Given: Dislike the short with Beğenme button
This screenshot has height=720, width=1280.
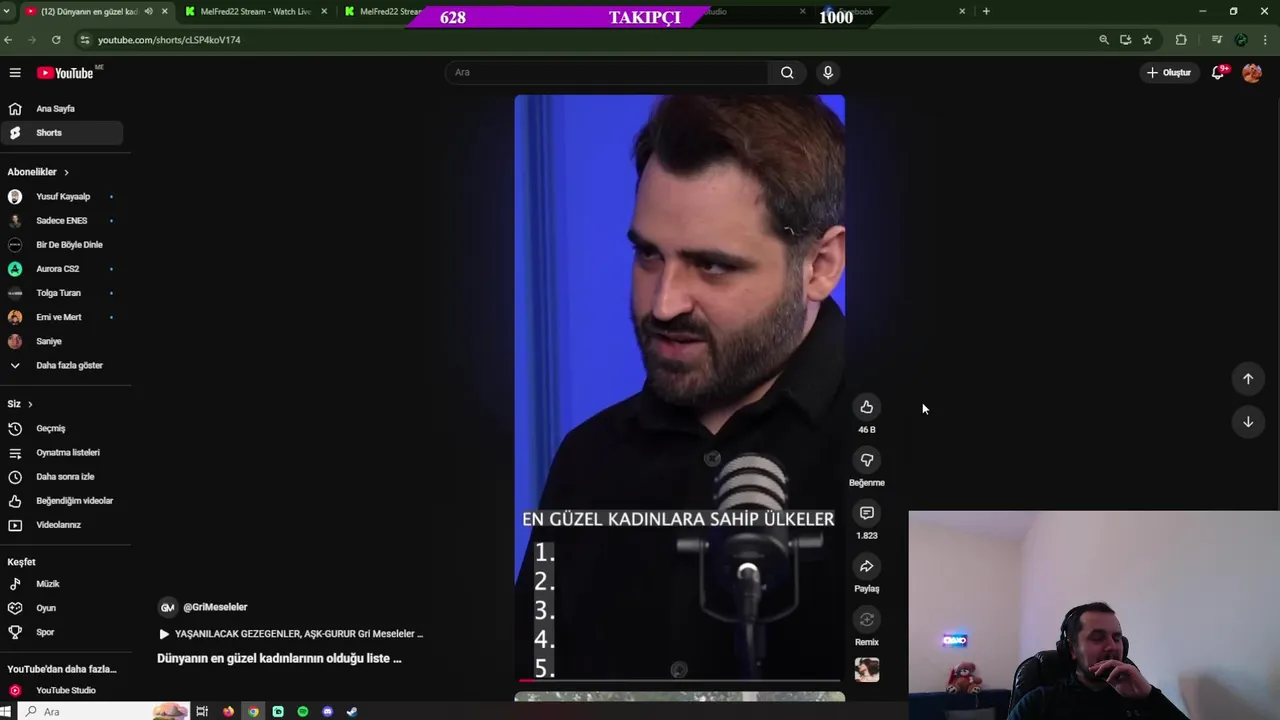Looking at the screenshot, I should [867, 460].
